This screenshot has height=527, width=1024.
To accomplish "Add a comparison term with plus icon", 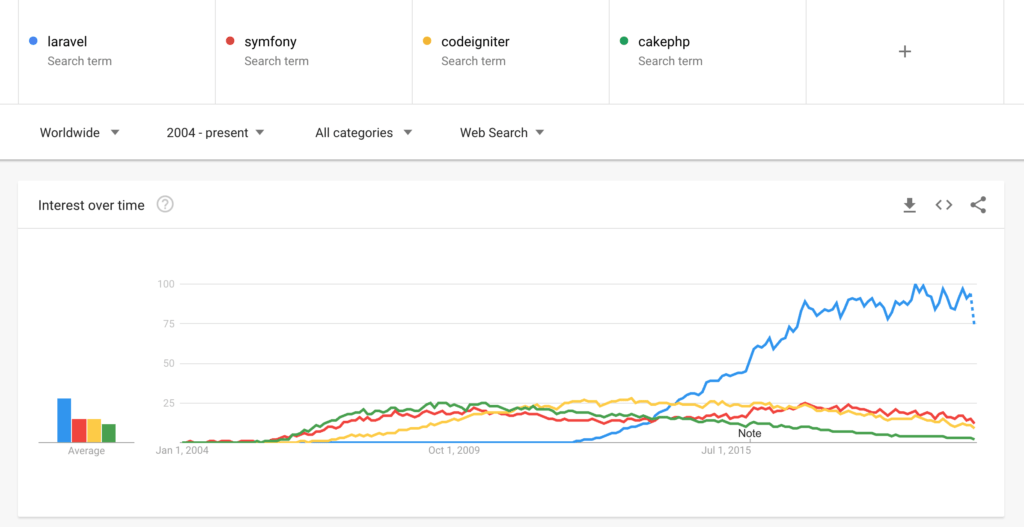I will point(904,52).
